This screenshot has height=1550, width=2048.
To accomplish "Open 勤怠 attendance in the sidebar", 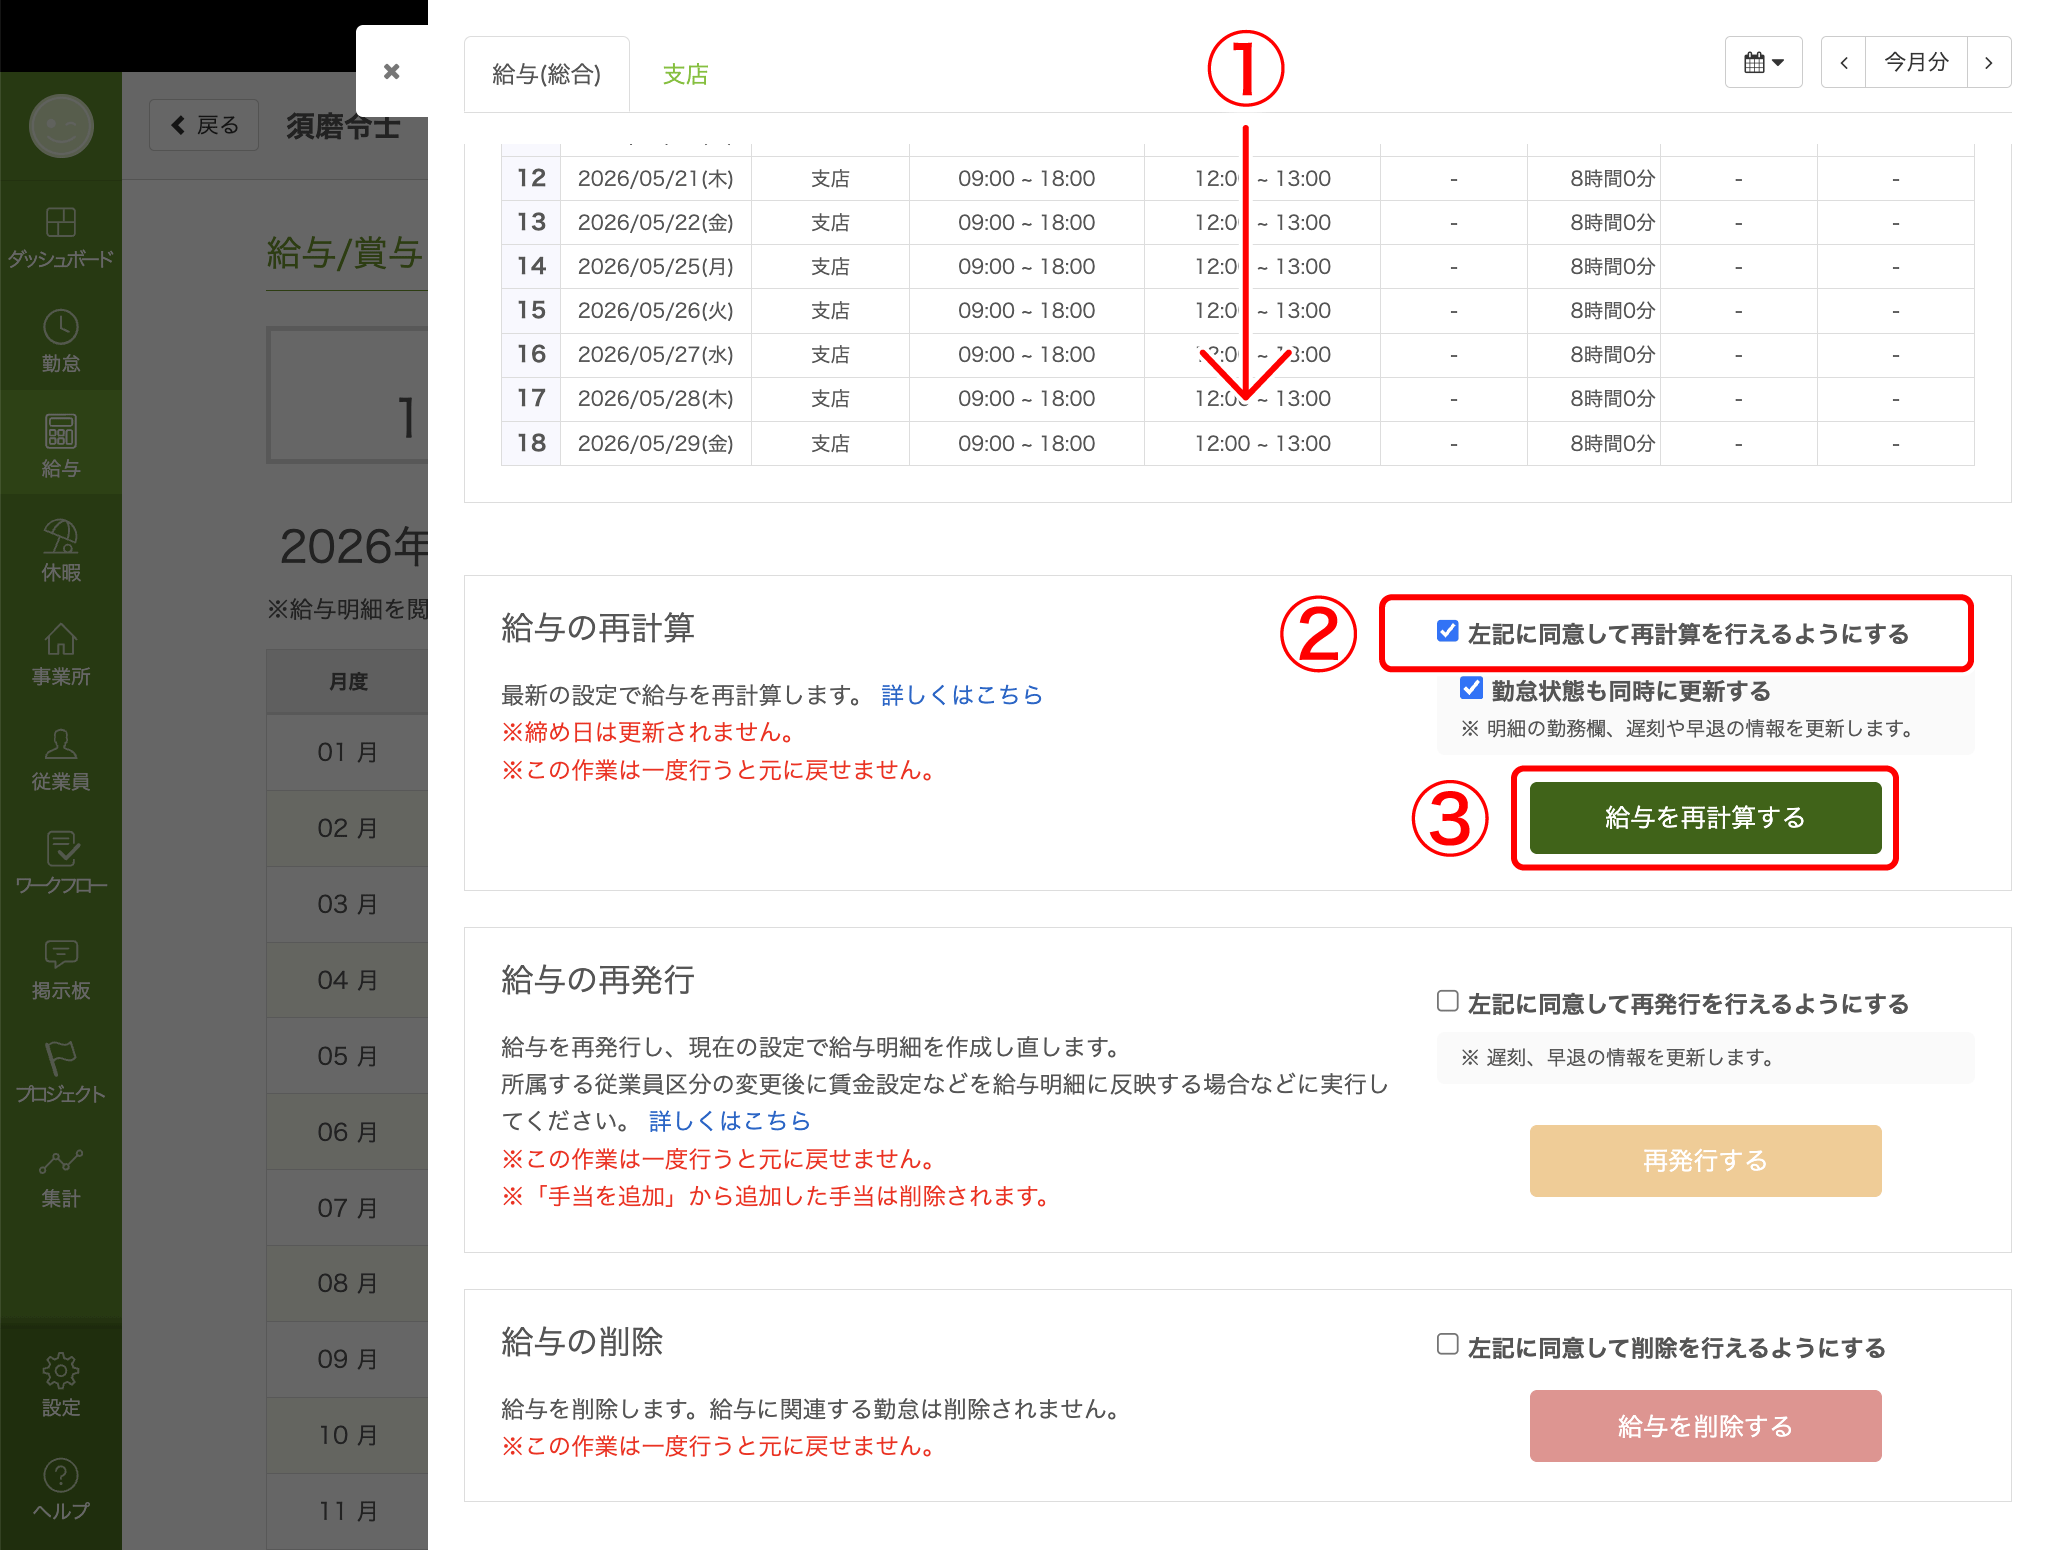I will [x=61, y=342].
